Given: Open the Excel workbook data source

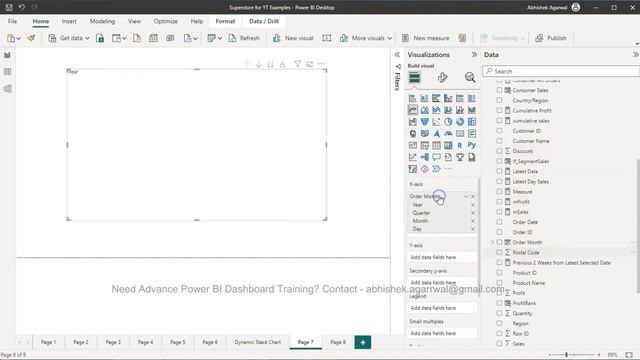Looking at the screenshot, I should point(100,38).
